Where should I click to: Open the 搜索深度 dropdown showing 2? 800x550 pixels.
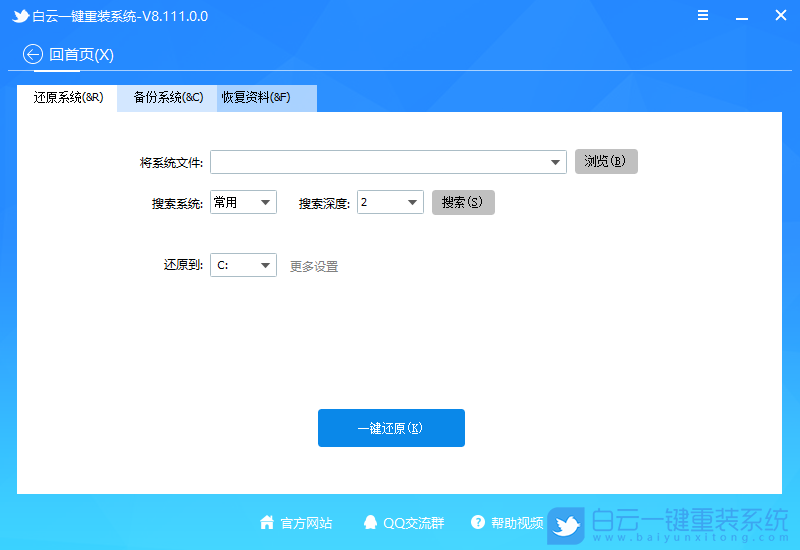coord(390,202)
